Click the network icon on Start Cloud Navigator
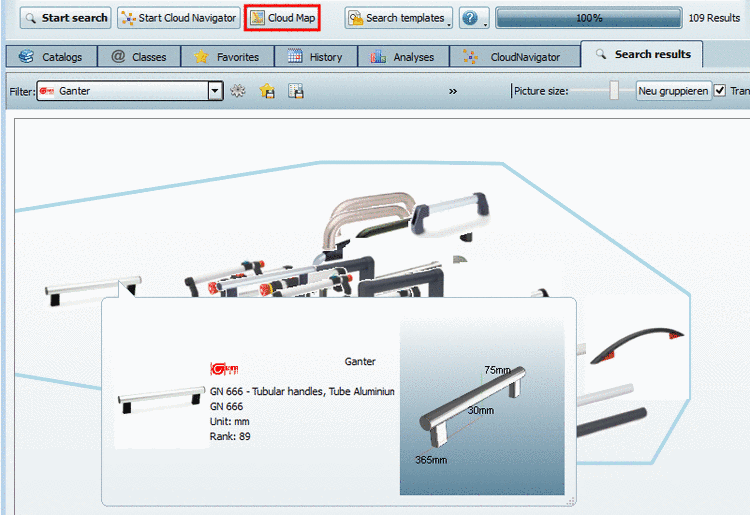The width and height of the screenshot is (750, 515). click(128, 18)
